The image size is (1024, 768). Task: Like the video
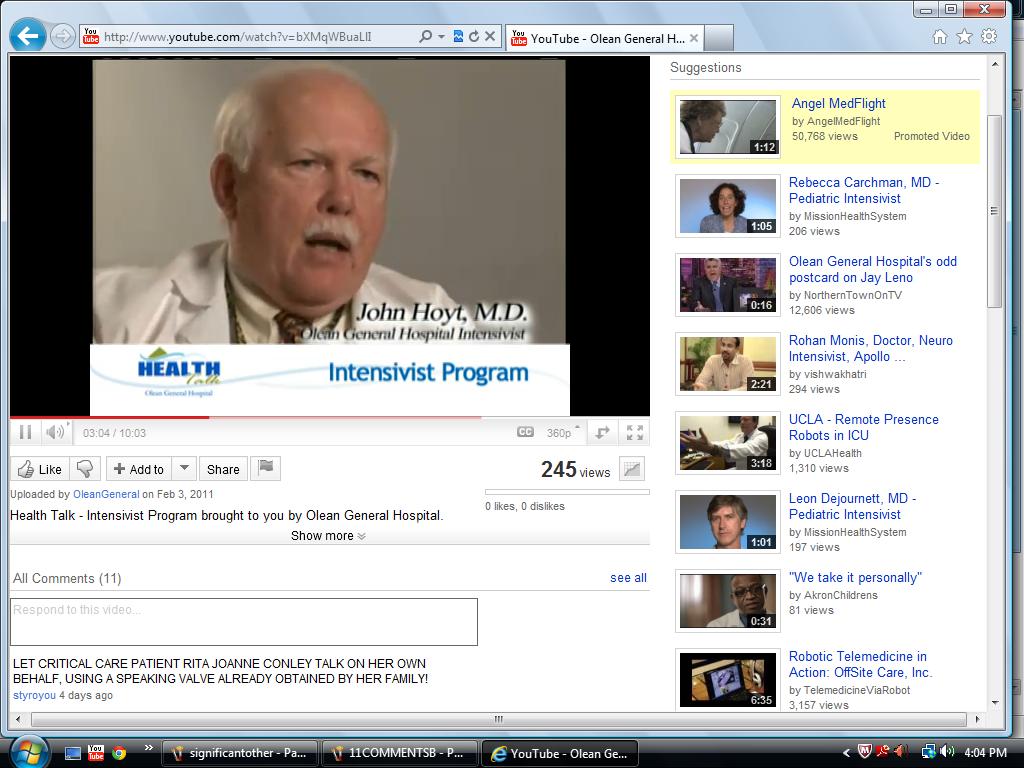(40, 469)
